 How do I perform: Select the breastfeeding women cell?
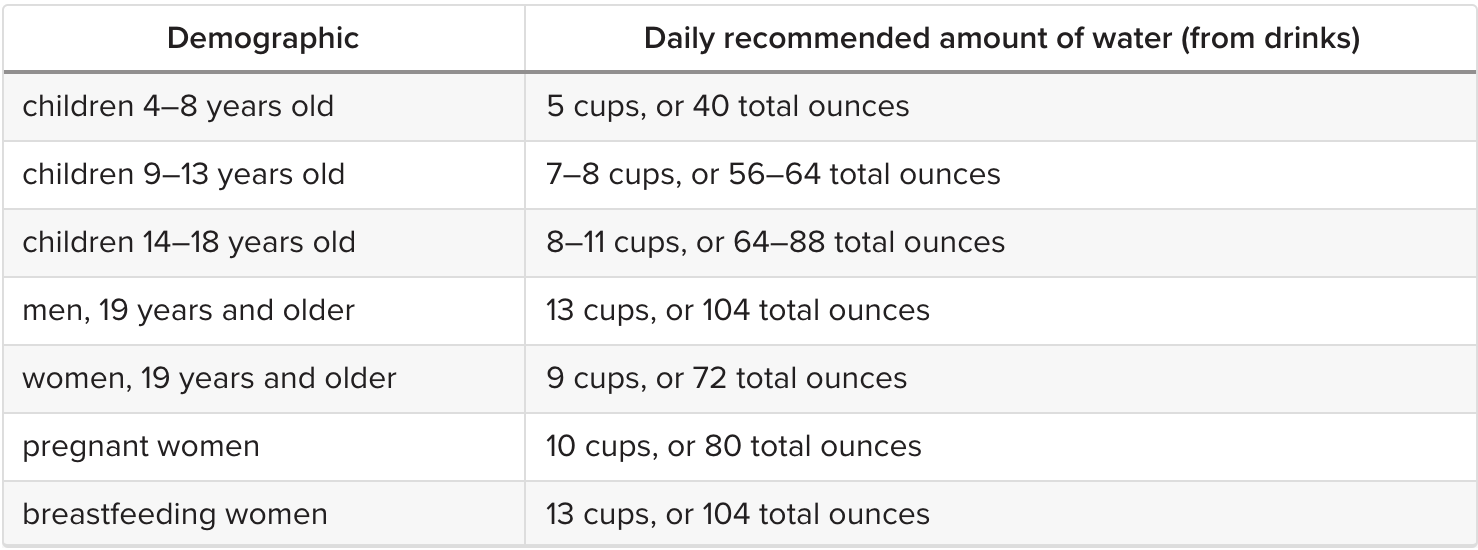pos(263,514)
